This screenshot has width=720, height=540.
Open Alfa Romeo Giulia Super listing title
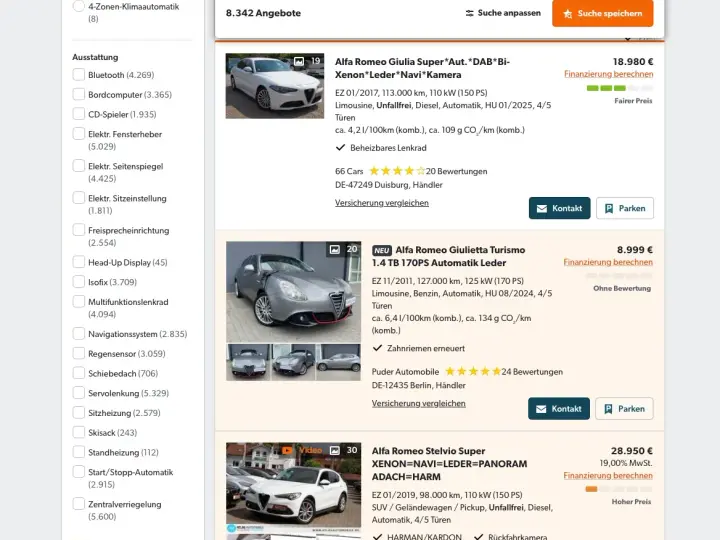[422, 68]
